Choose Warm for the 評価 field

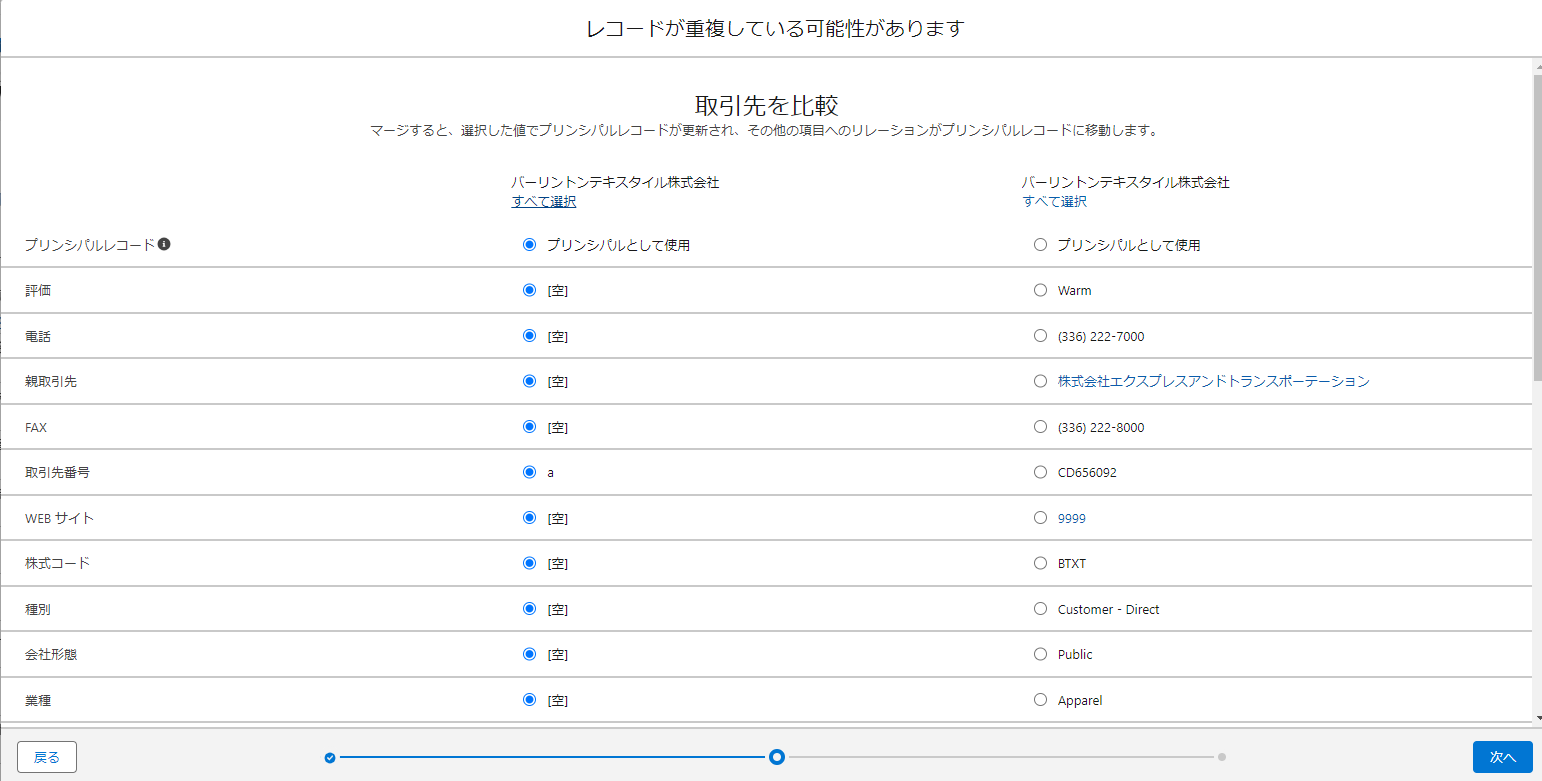(1040, 290)
